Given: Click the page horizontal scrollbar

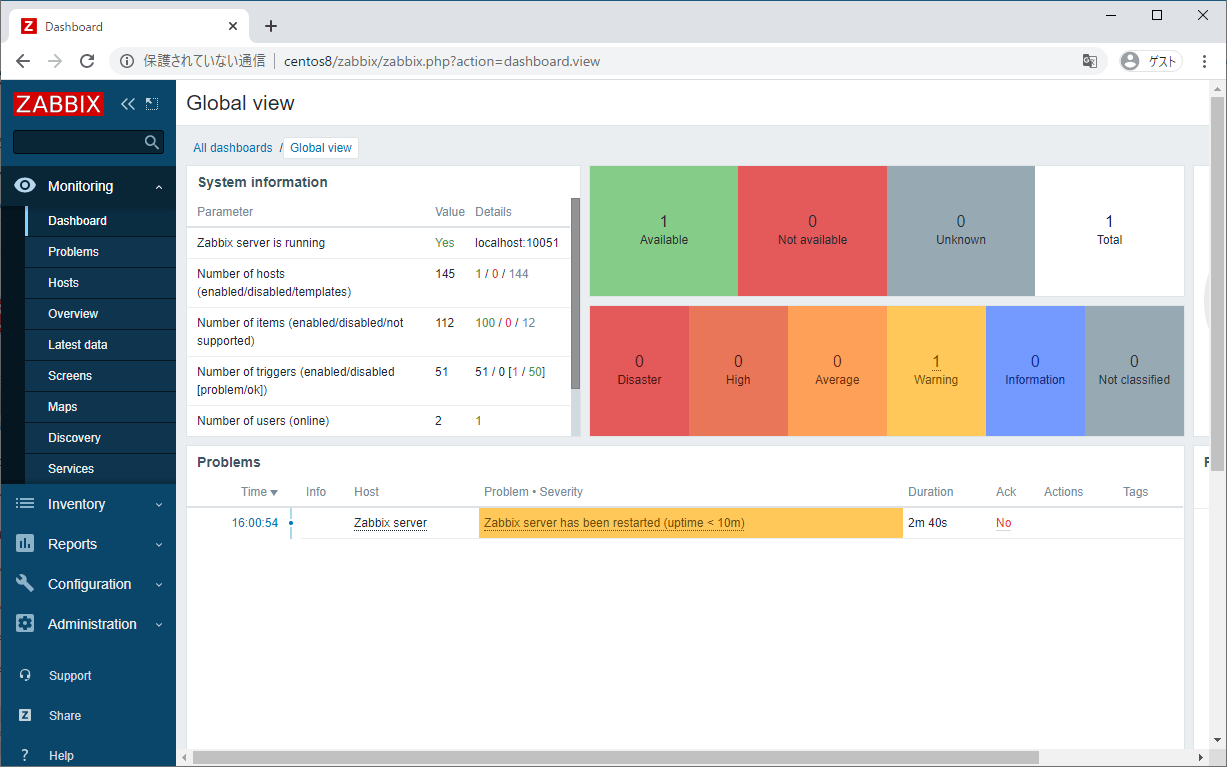Looking at the screenshot, I should (615, 757).
